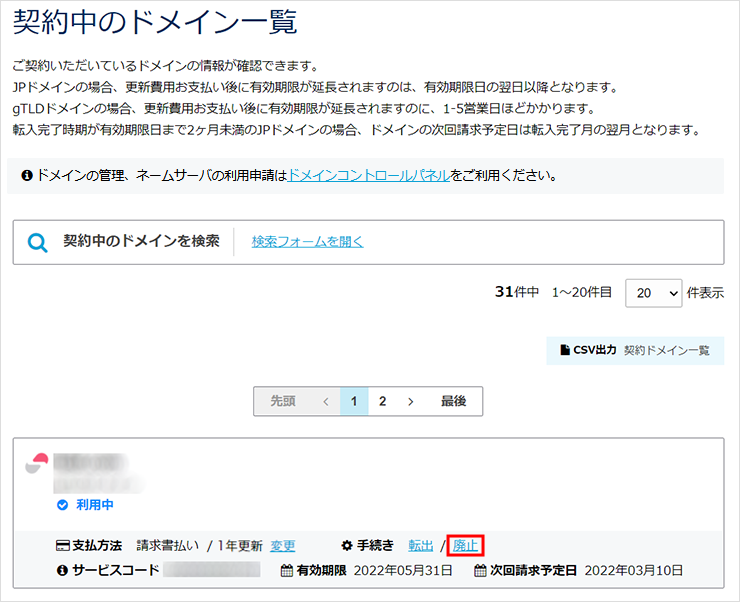Select page 1 in the pagination
This screenshot has height=602, width=740.
click(354, 401)
